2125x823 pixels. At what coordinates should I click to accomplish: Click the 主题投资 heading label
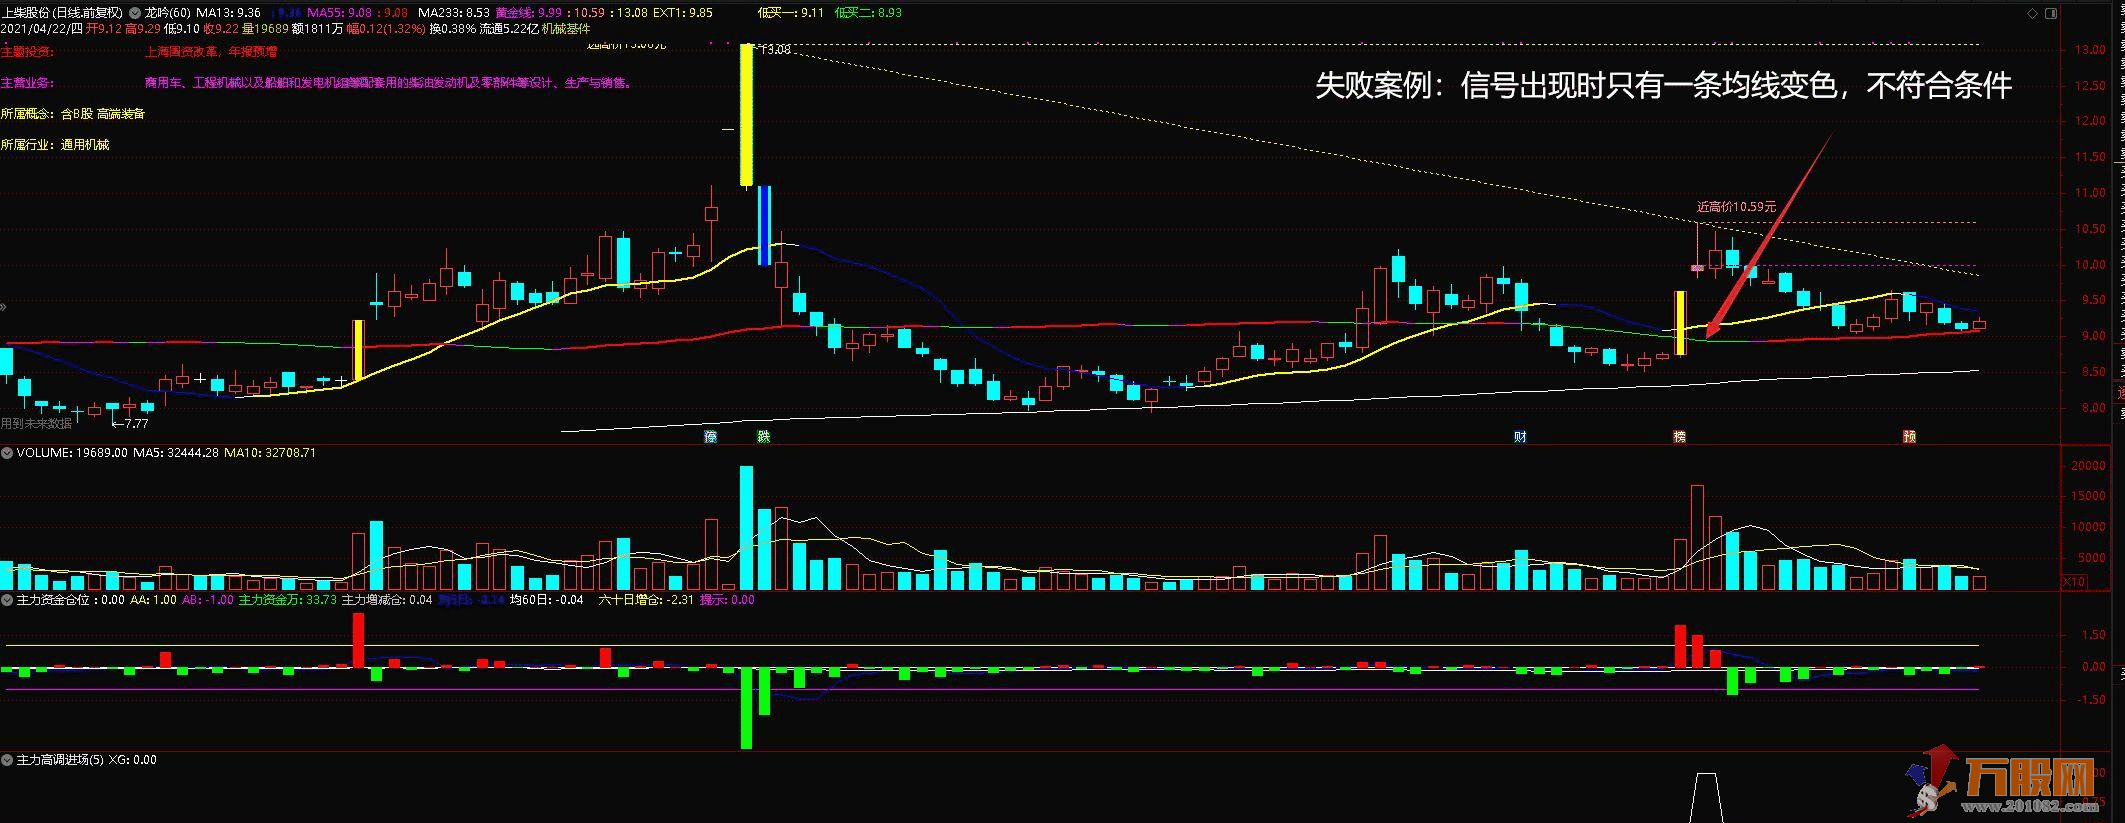point(28,51)
